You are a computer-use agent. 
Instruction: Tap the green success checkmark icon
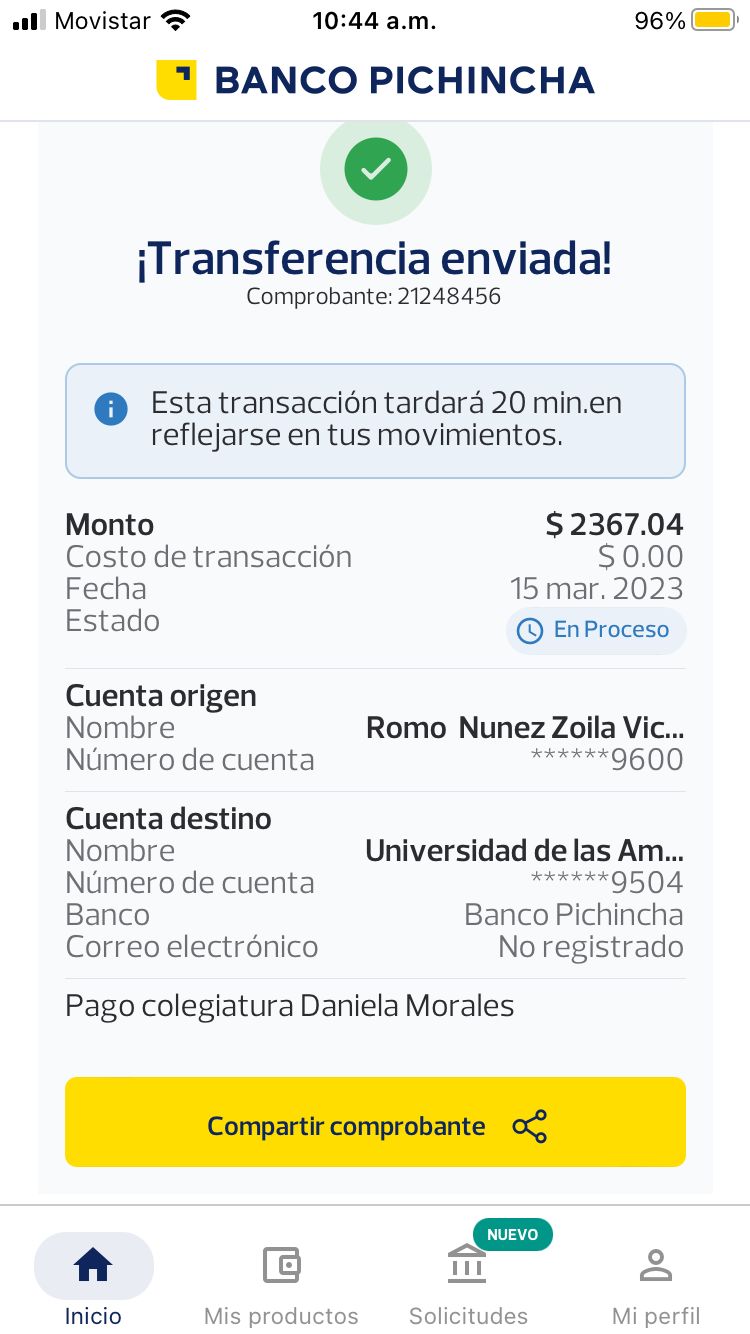click(x=375, y=169)
